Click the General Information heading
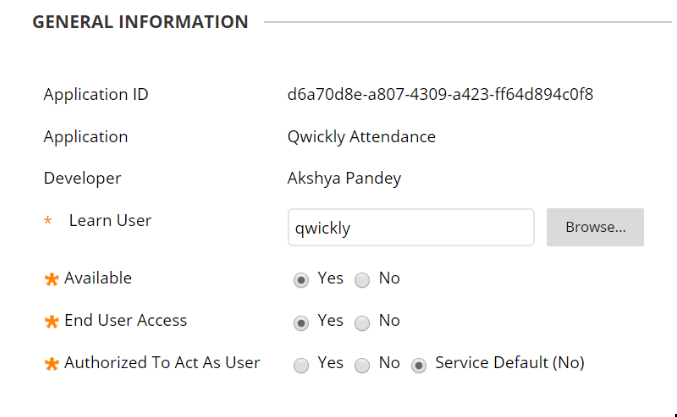This screenshot has height=417, width=677. [x=140, y=22]
